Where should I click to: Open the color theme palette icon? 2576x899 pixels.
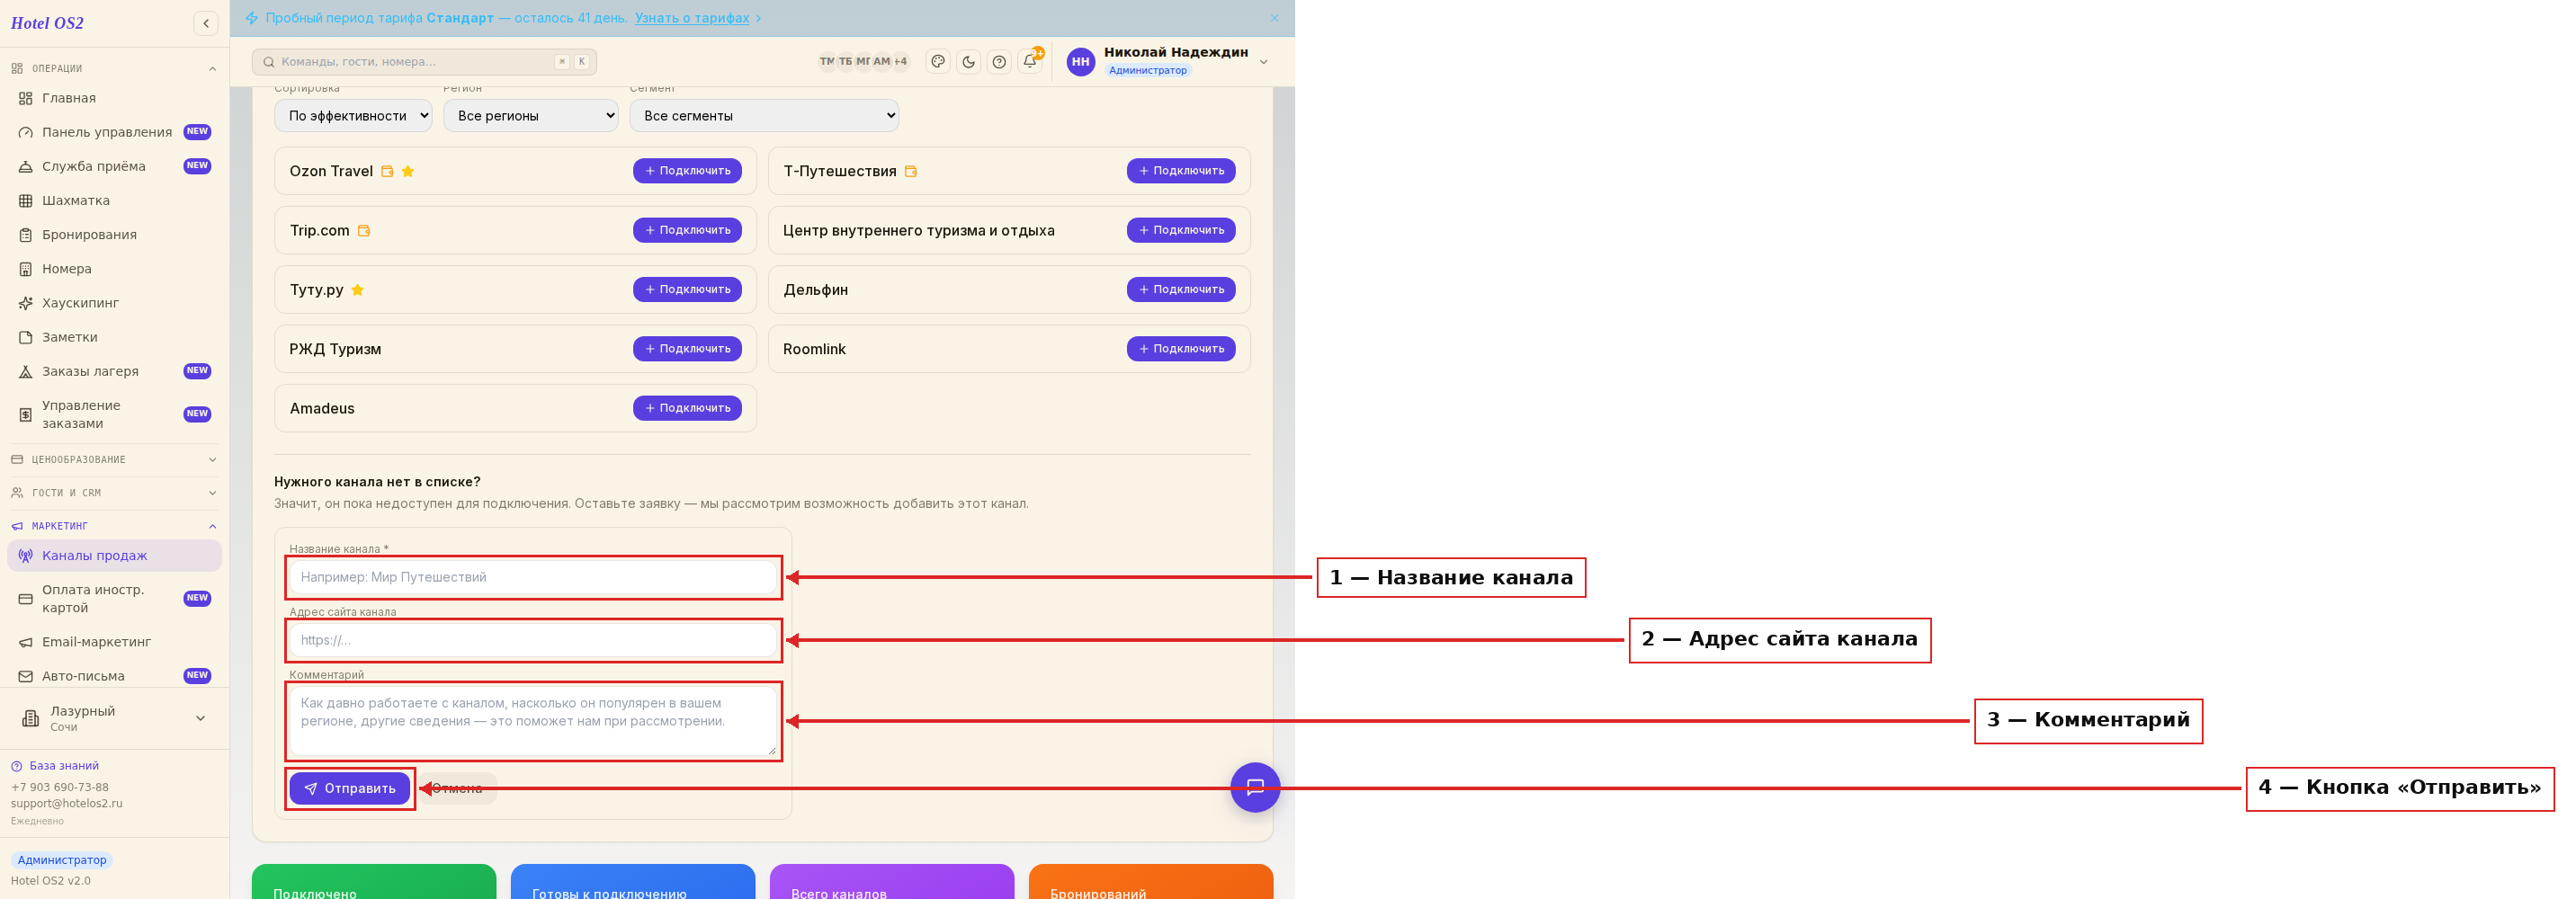click(x=938, y=62)
